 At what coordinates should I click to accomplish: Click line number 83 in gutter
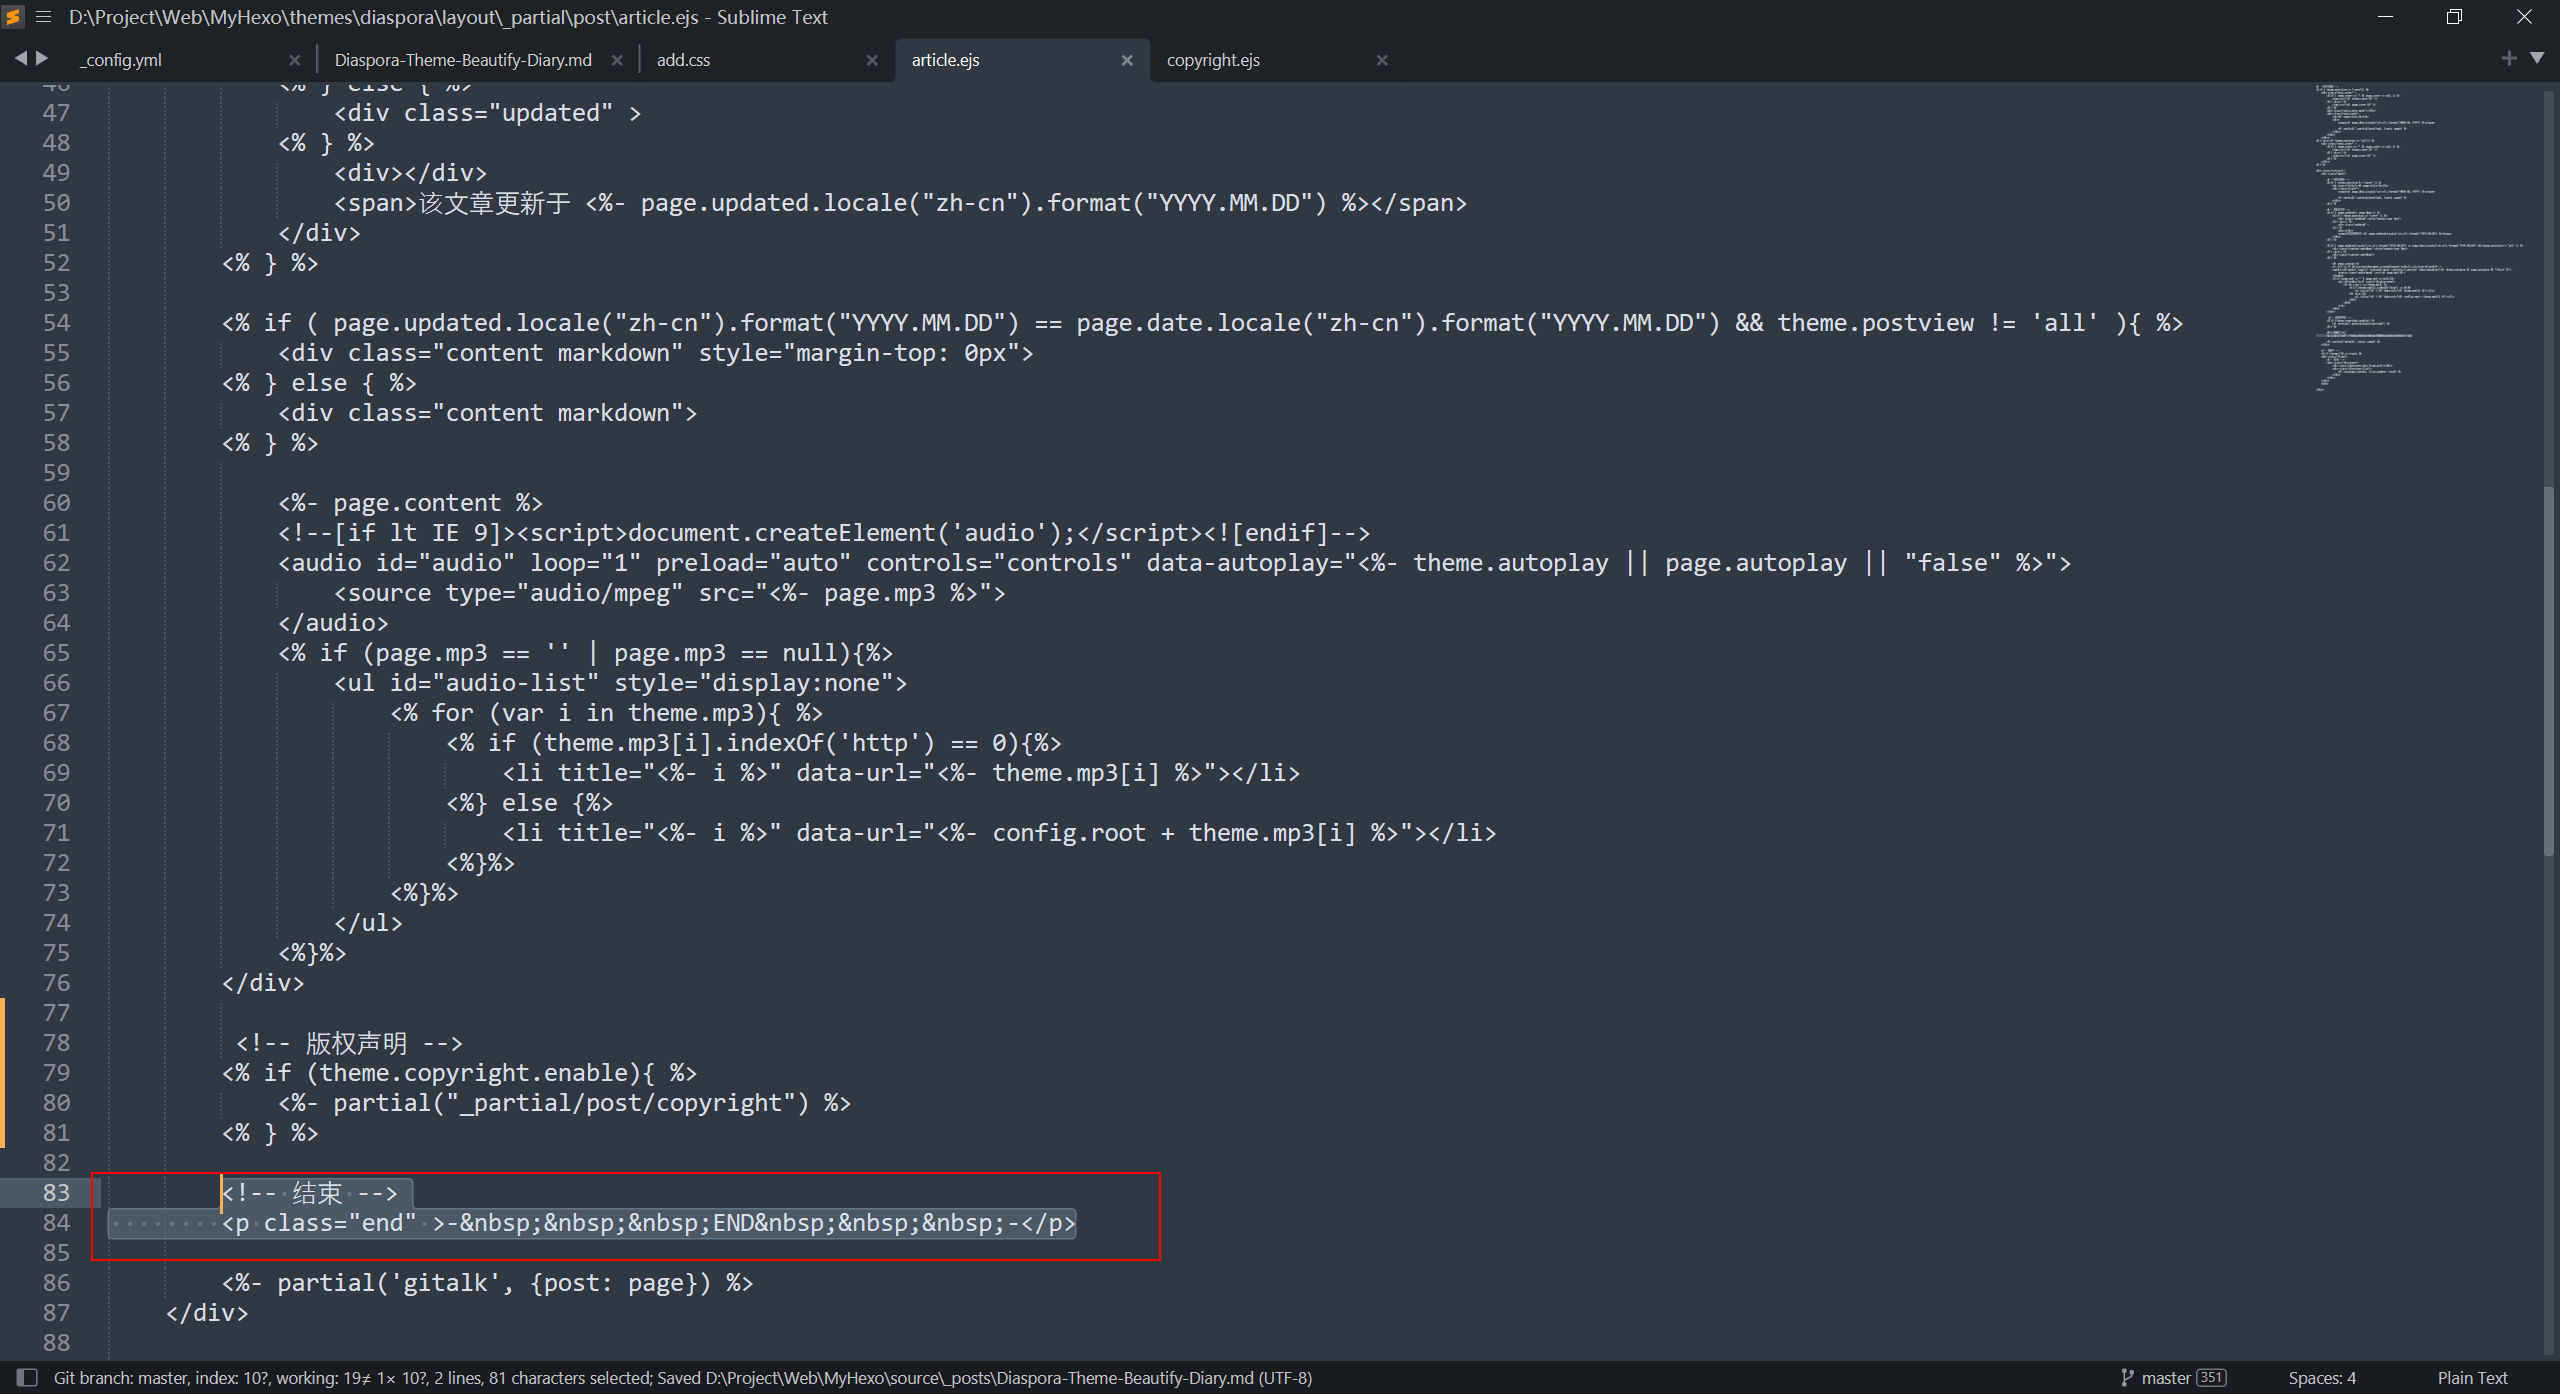coord(56,1192)
